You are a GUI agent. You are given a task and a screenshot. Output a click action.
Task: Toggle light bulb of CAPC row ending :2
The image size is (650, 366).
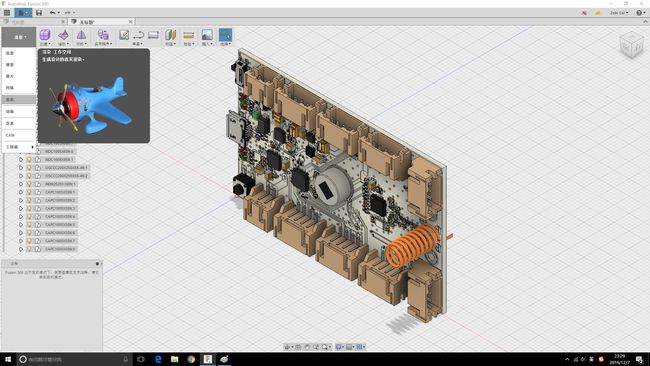click(29, 200)
